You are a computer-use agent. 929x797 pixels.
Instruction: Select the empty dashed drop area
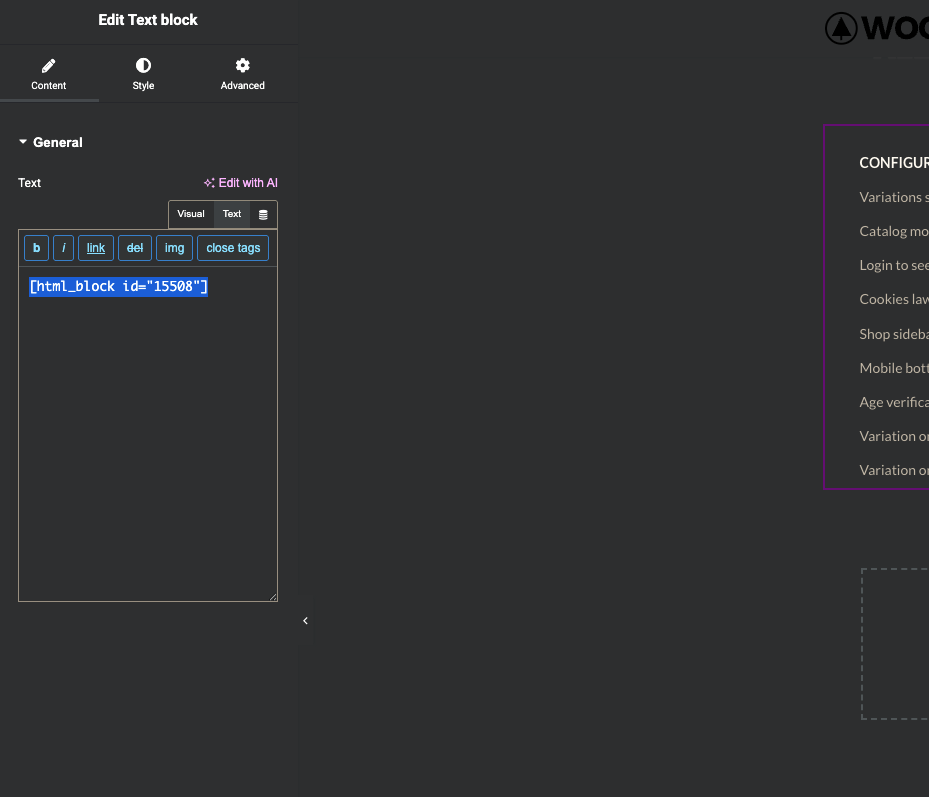point(895,644)
